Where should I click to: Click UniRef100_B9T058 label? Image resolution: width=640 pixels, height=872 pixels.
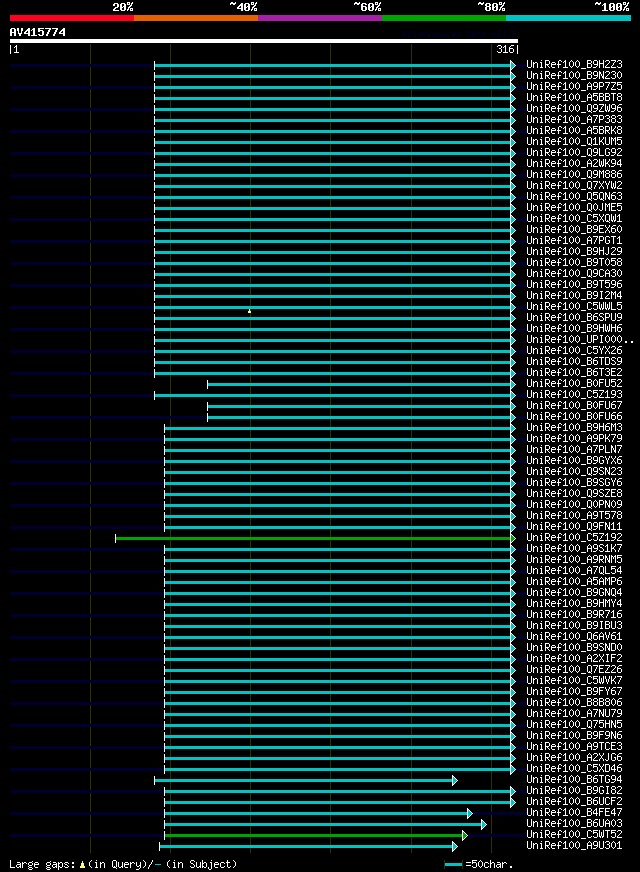[574, 262]
